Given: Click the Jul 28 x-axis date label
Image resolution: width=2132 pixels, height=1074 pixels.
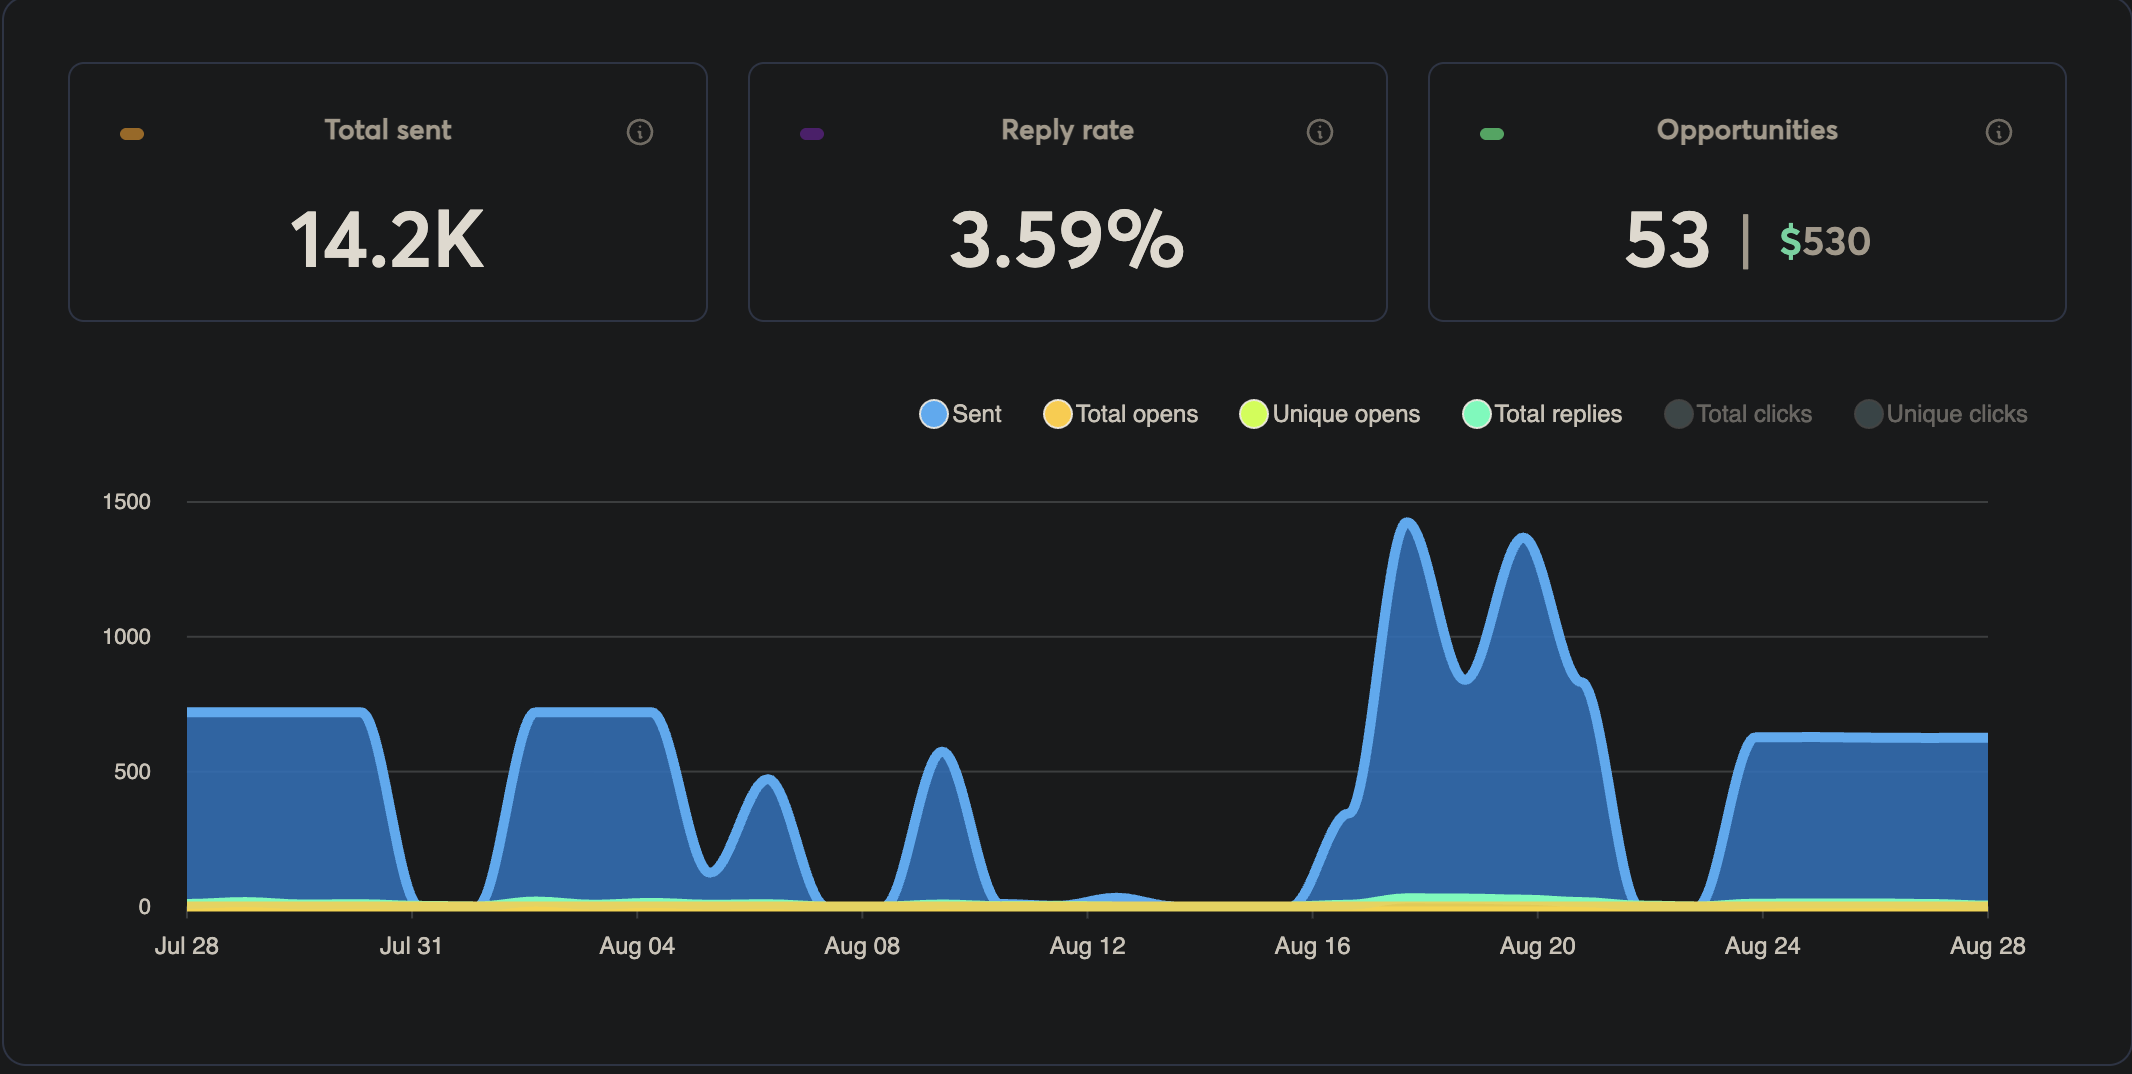Looking at the screenshot, I should (186, 946).
